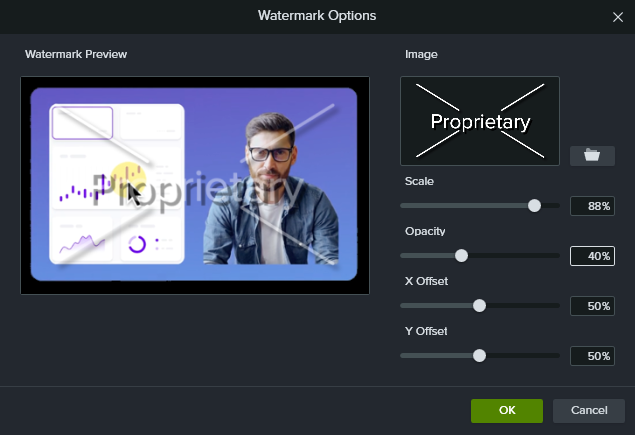Select the X Offset slider handle
635x435 pixels.
pyautogui.click(x=479, y=305)
